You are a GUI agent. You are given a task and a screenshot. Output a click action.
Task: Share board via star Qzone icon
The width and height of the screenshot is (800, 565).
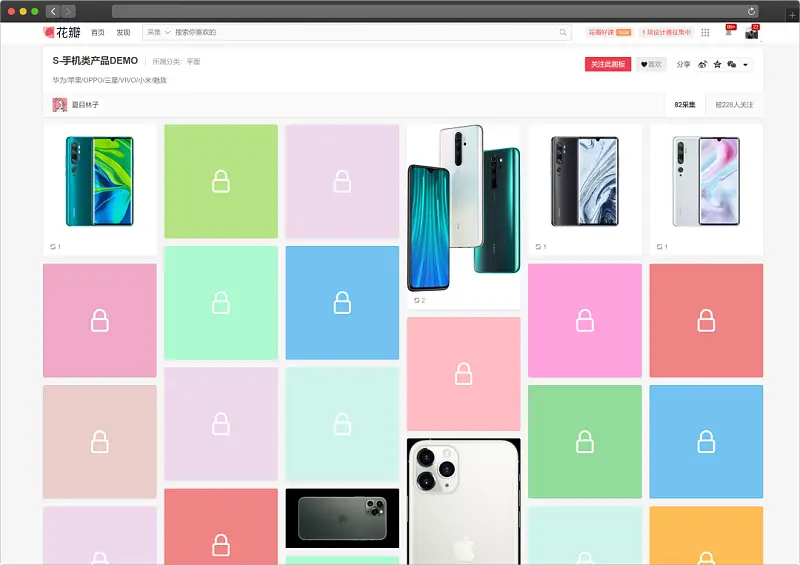[x=717, y=64]
